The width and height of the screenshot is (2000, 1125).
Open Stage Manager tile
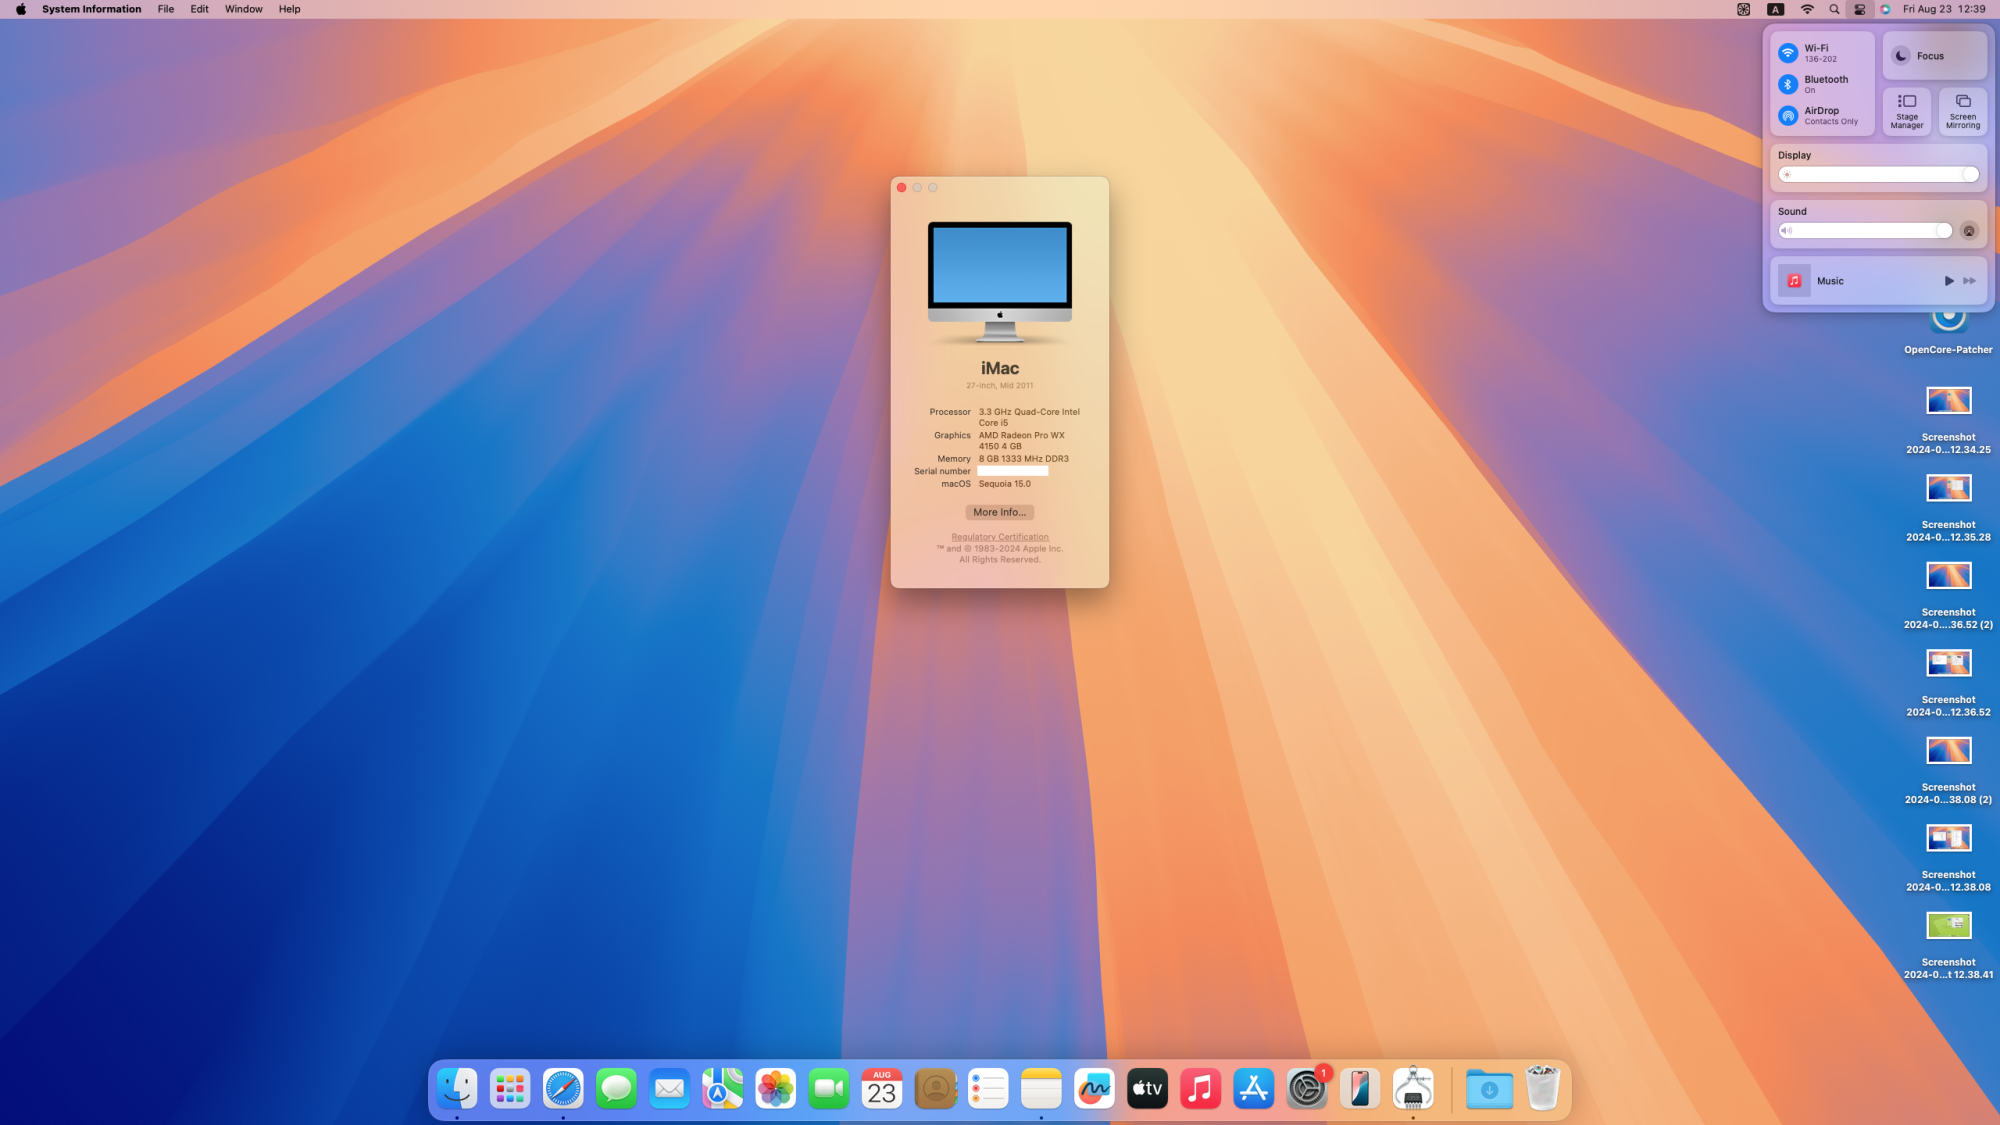[1906, 110]
